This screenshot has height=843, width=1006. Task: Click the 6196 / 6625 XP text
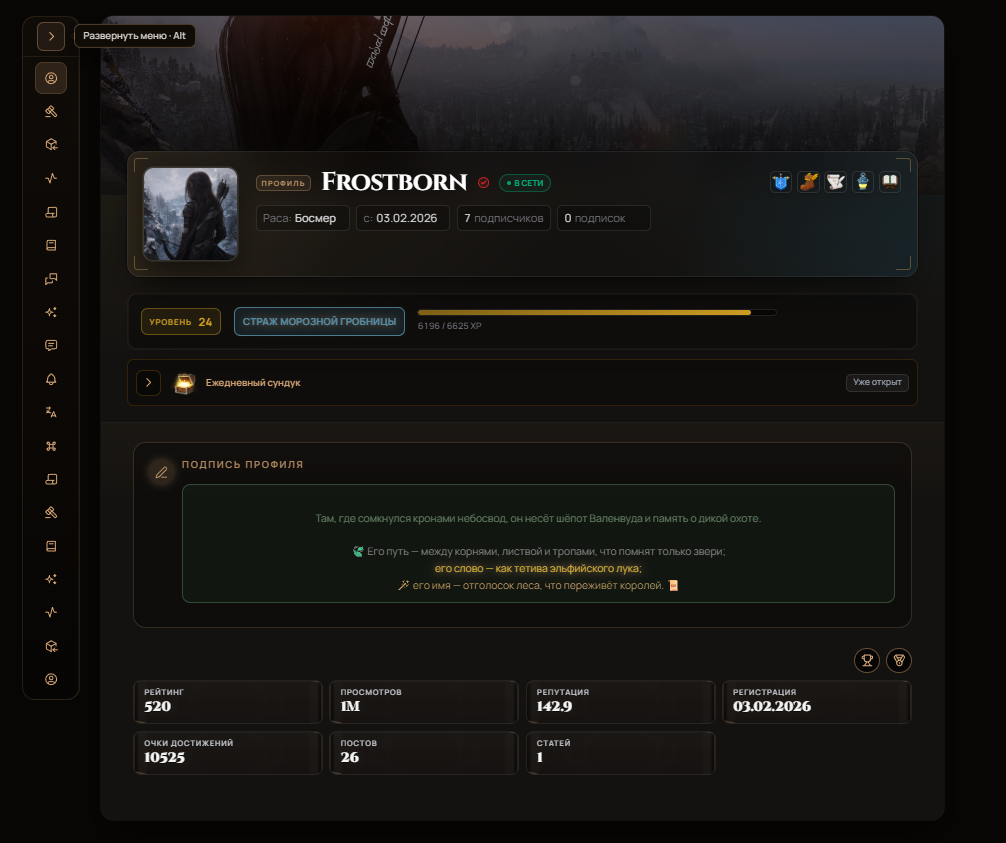[450, 326]
